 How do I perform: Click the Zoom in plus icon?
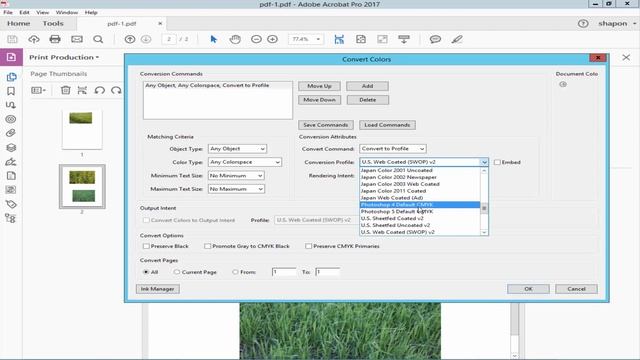272,39
